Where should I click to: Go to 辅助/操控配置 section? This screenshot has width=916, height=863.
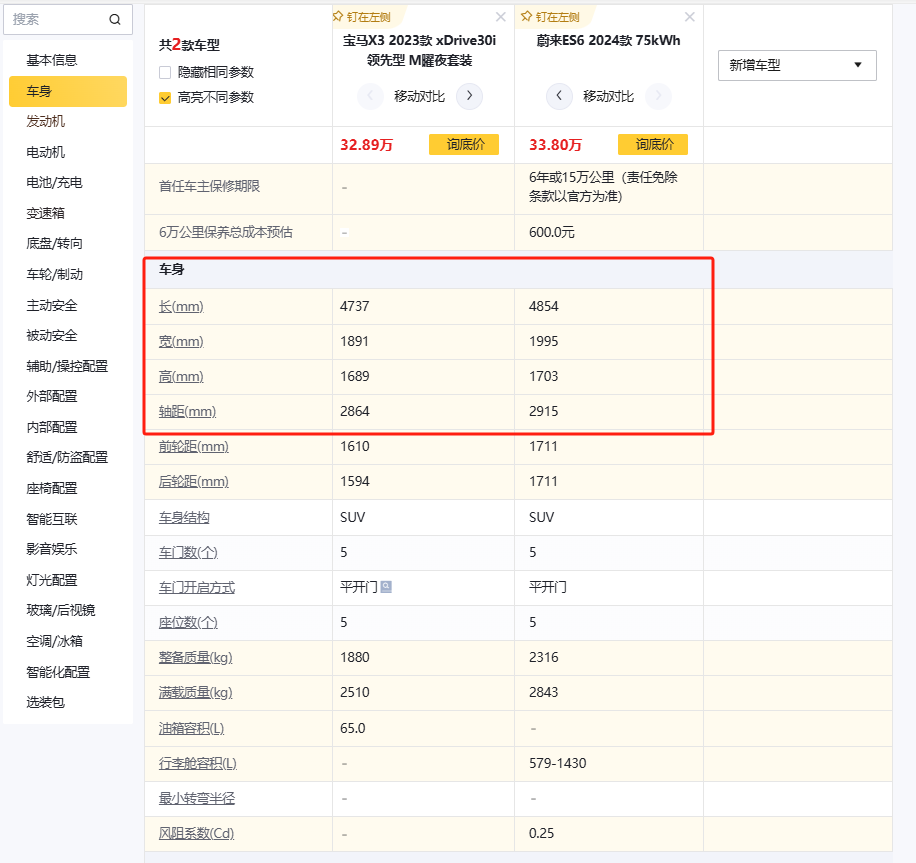[x=67, y=366]
